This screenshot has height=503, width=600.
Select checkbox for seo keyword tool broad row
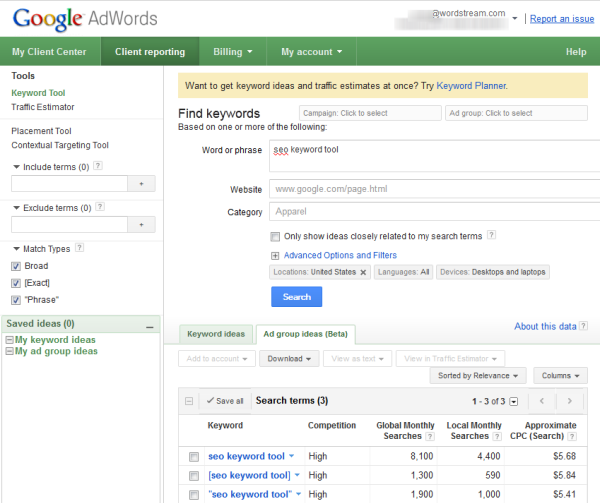pyautogui.click(x=194, y=457)
